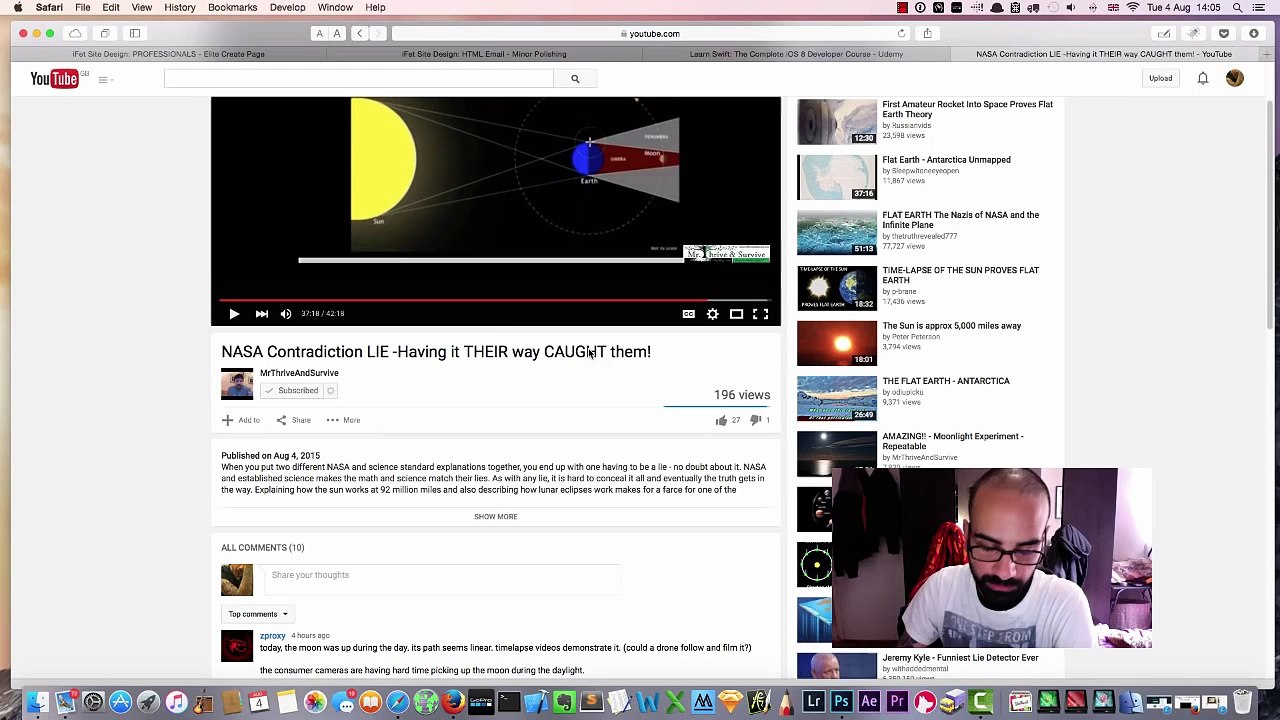Click the Share button
Screen dimensions: 1280x720
point(294,420)
